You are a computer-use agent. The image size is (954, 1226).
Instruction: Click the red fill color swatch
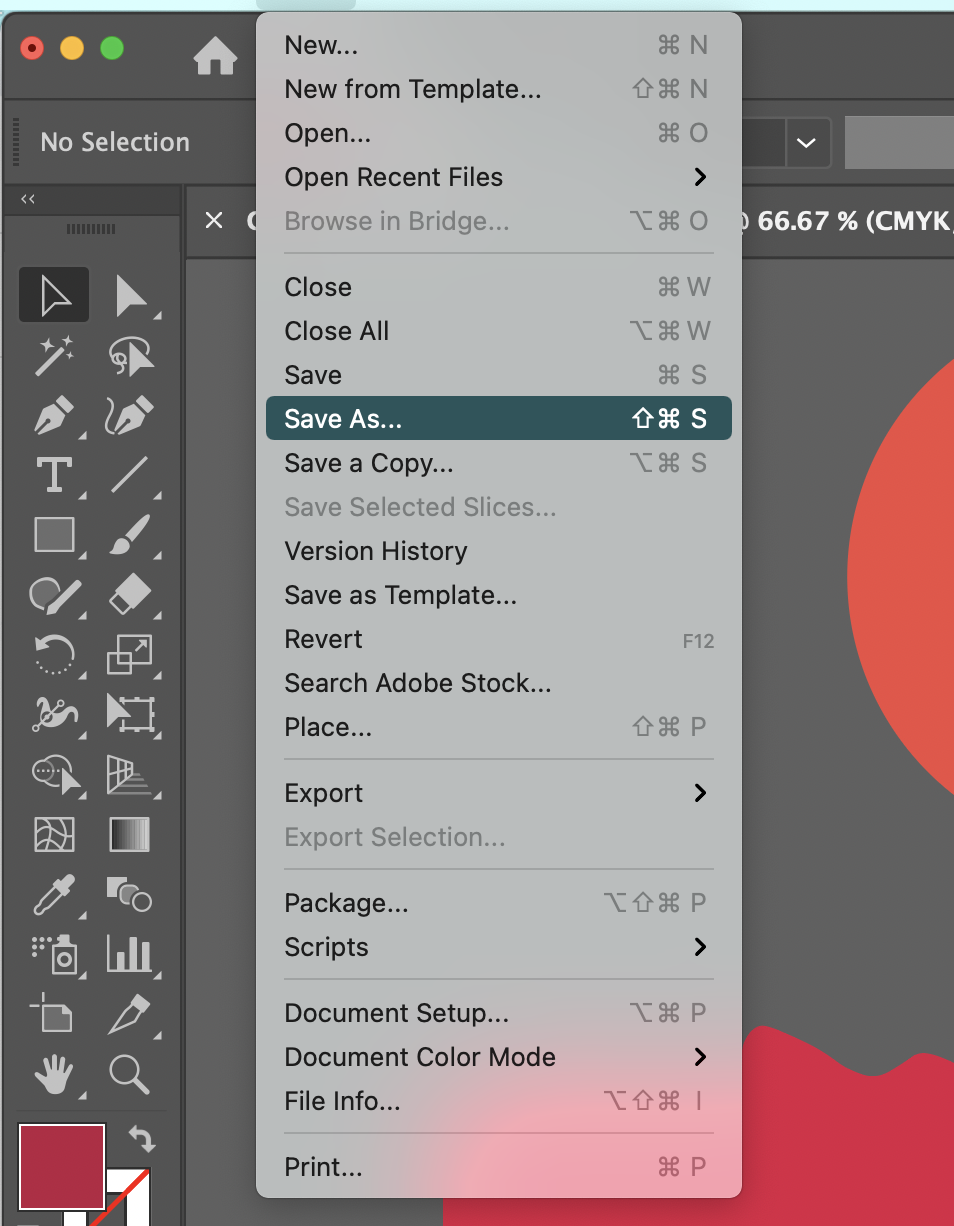click(x=60, y=1165)
